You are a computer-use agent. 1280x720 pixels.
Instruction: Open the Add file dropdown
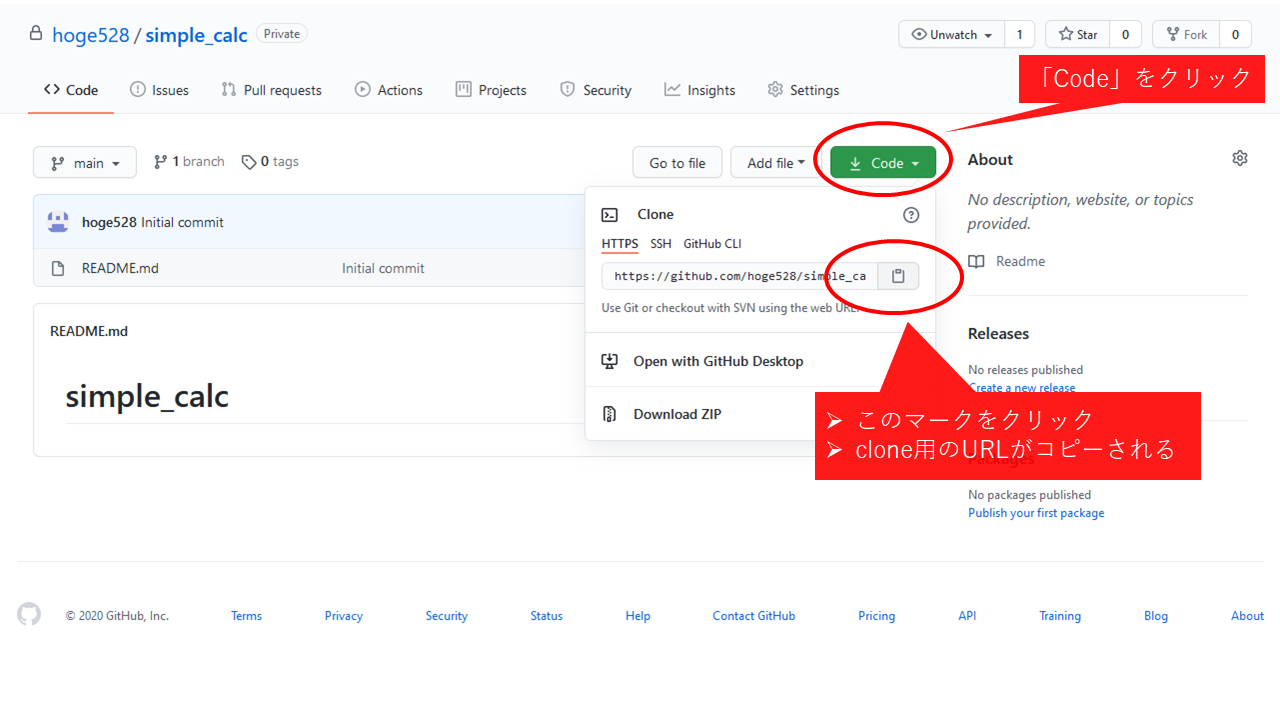pos(776,163)
